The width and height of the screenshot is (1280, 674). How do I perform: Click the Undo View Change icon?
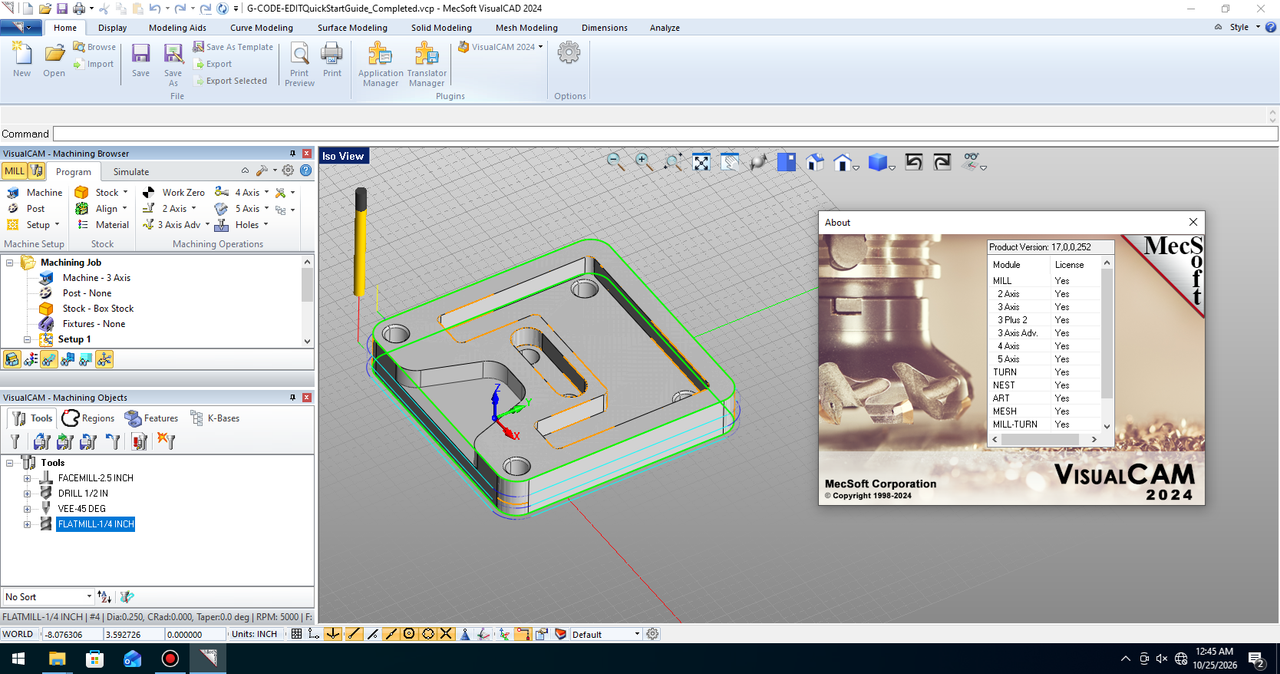913,161
